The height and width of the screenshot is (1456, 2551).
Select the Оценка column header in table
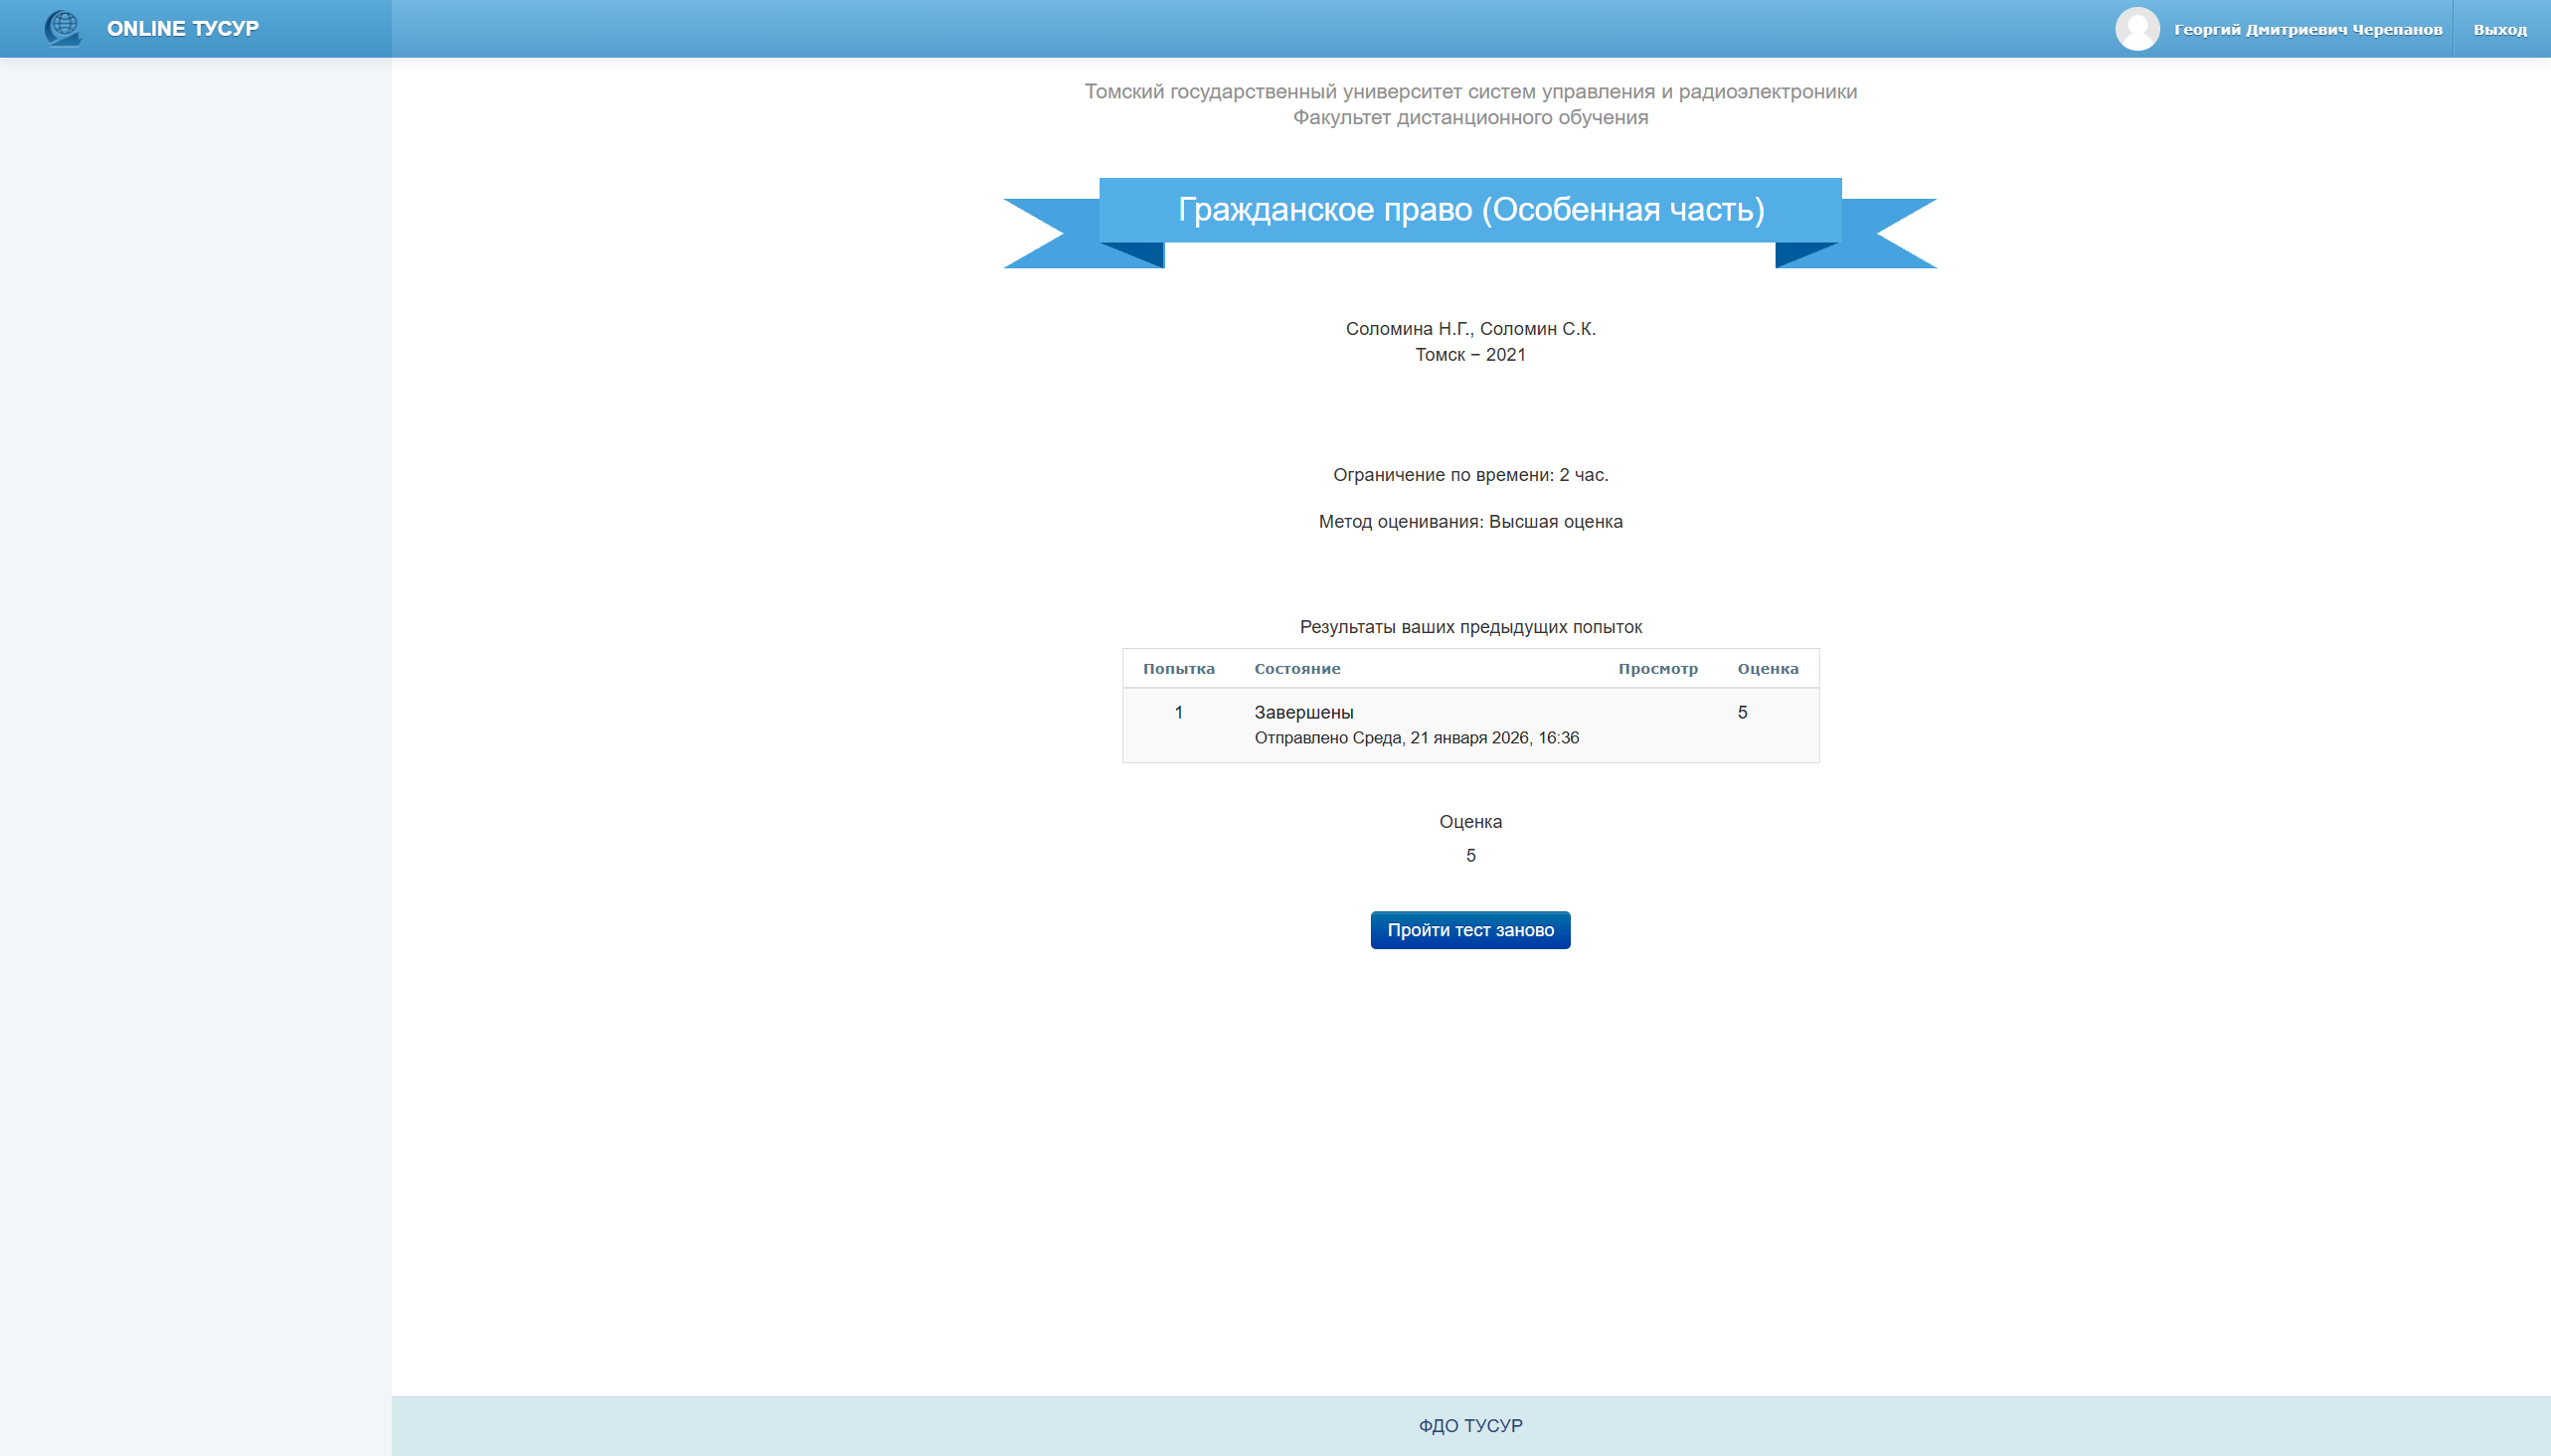(x=1767, y=669)
